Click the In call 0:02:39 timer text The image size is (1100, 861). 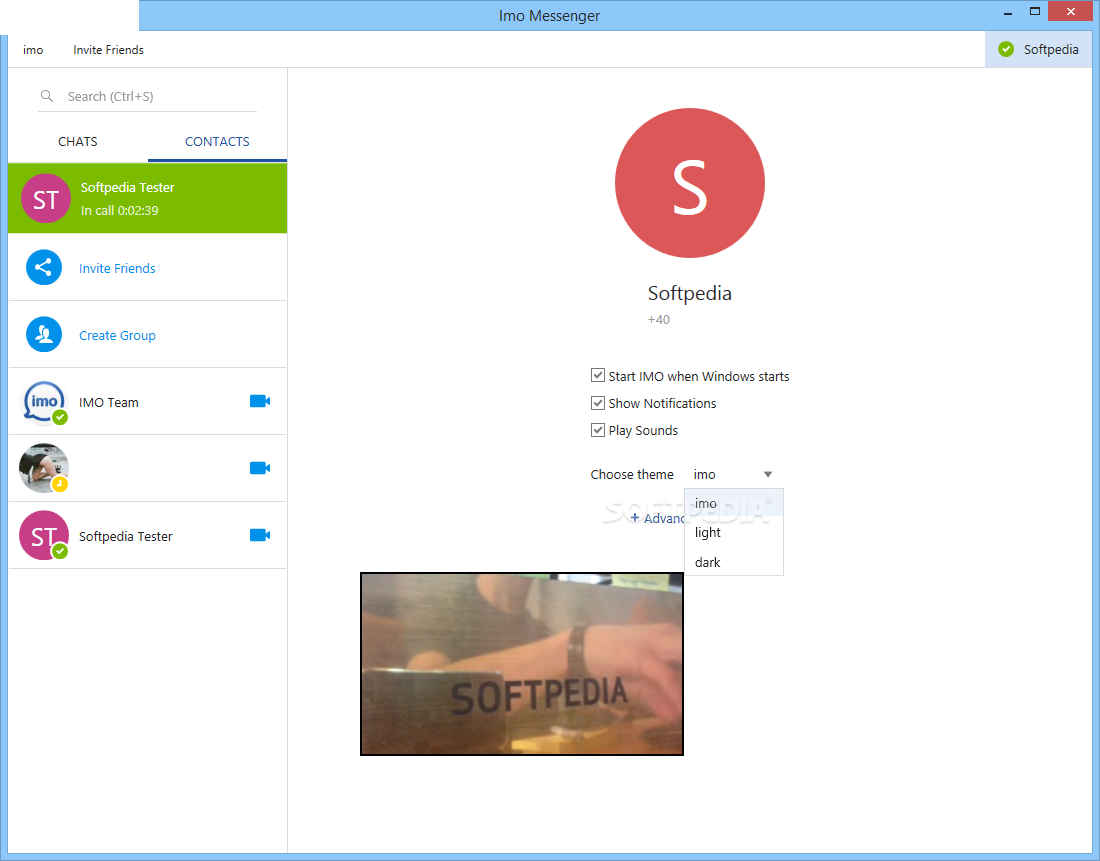[119, 211]
